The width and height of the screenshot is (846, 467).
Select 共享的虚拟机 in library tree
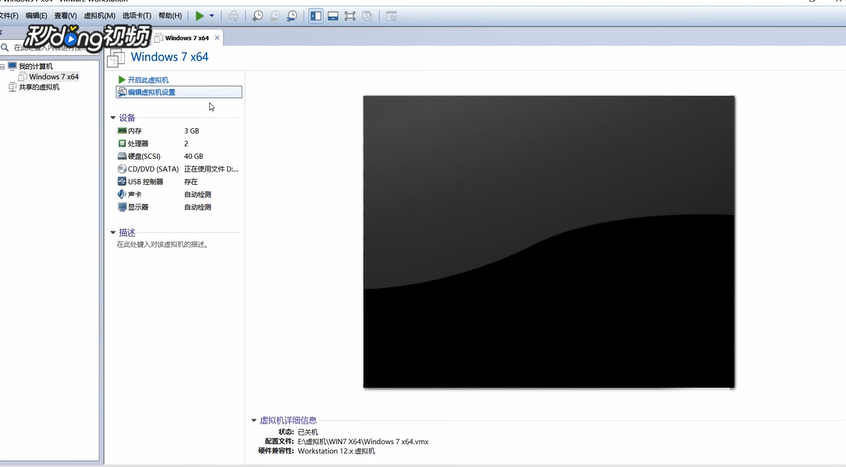coord(39,87)
